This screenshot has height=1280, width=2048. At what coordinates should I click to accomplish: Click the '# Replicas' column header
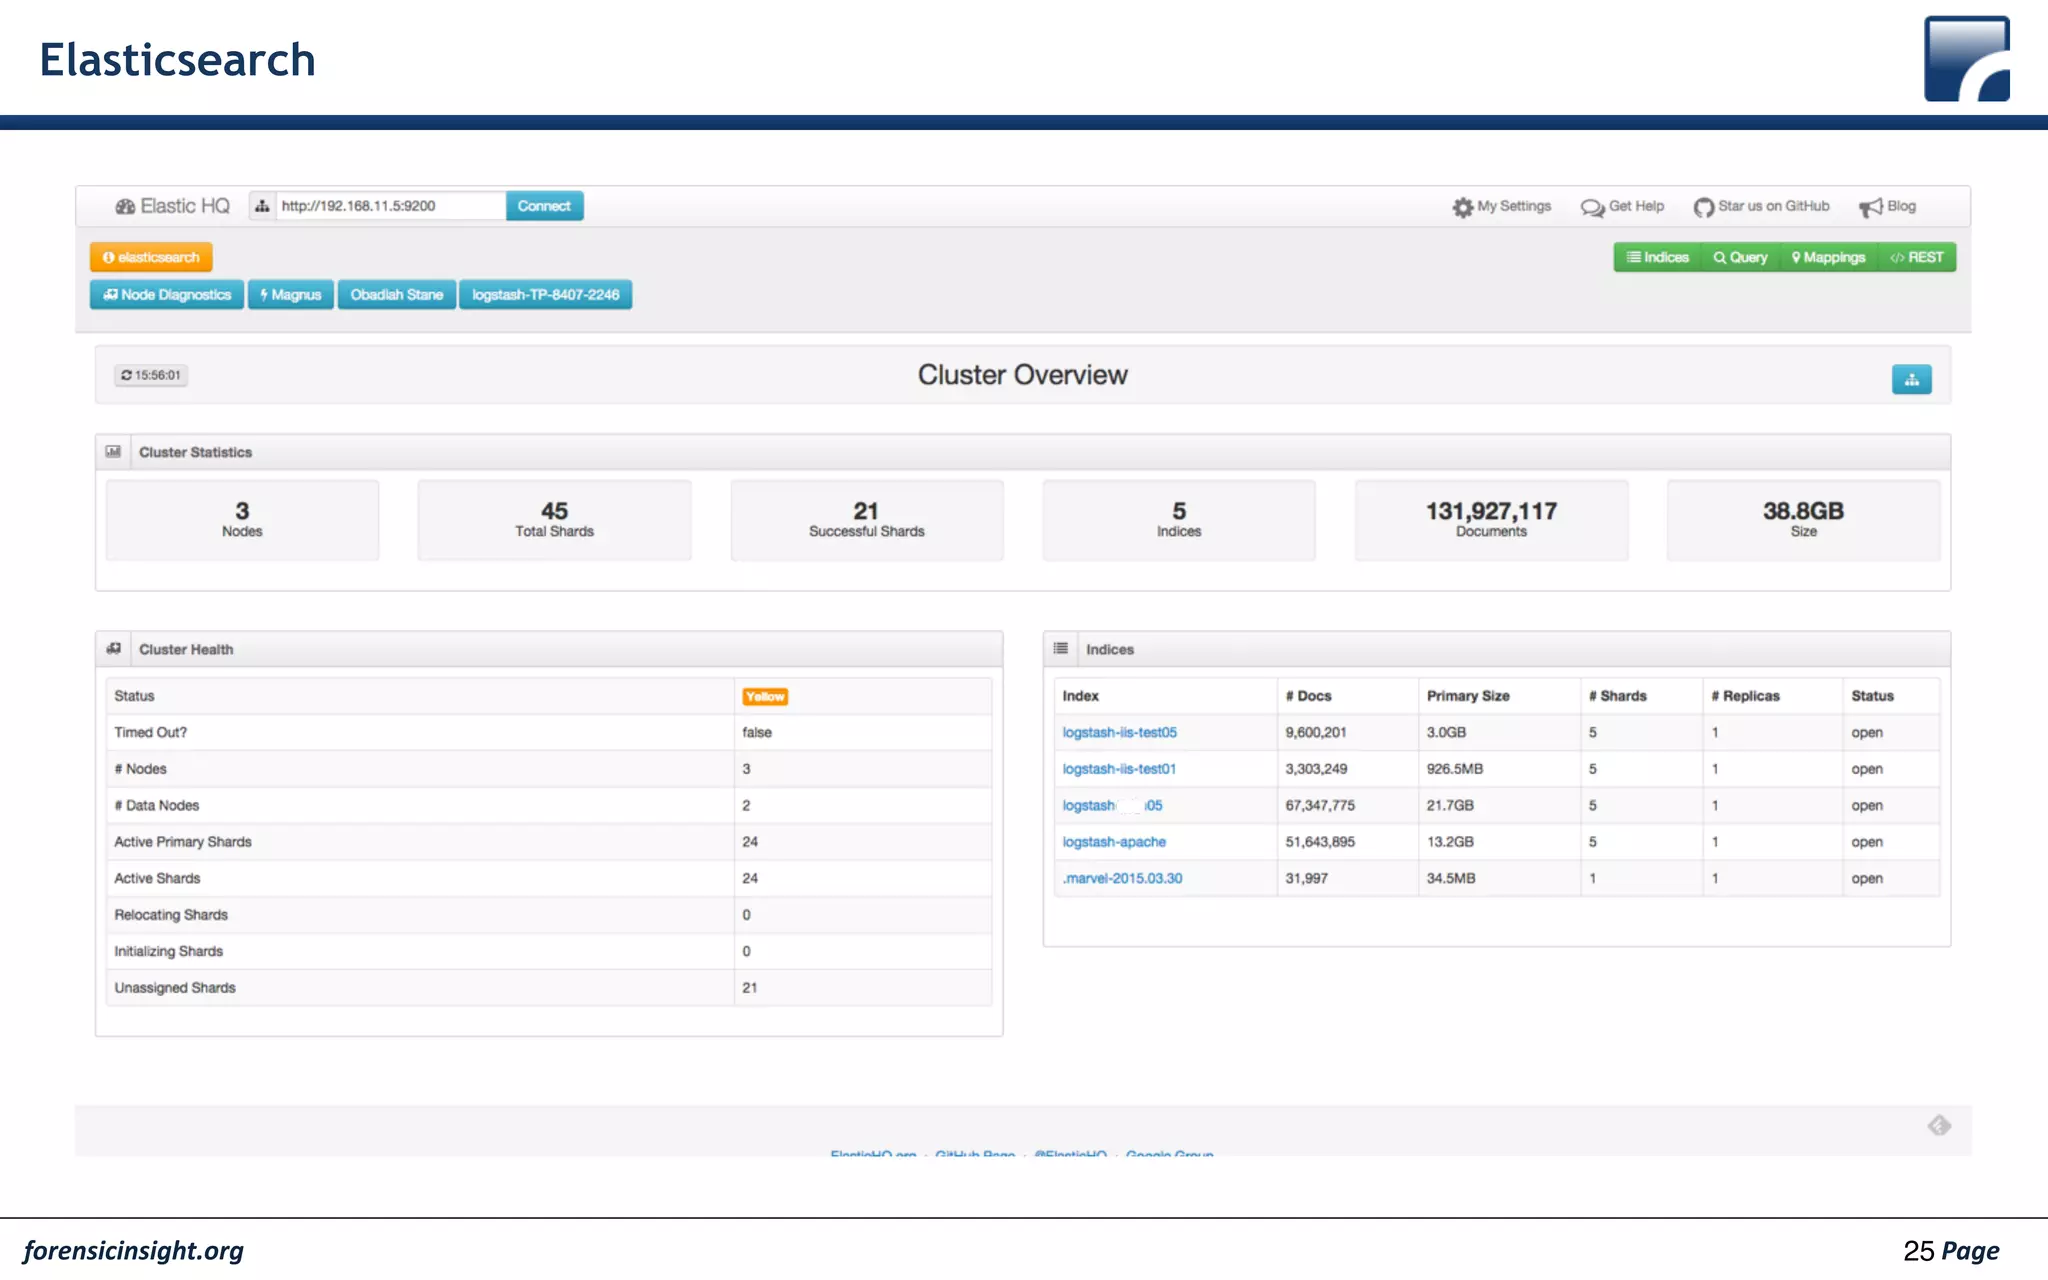(x=1745, y=696)
